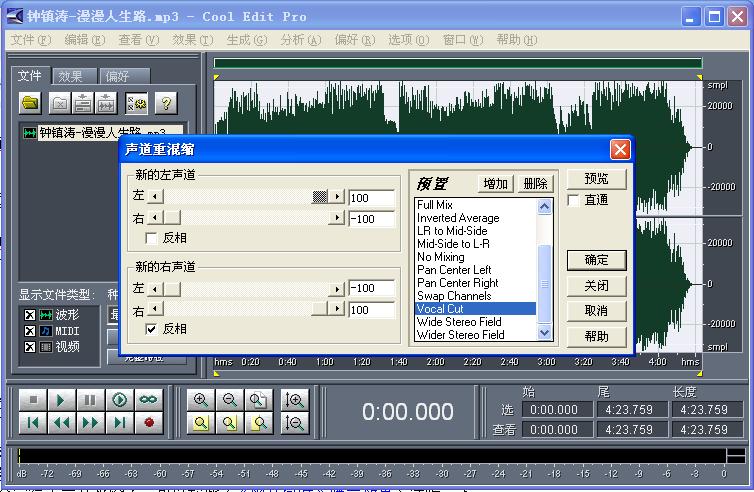Start recording with red record button
This screenshot has width=754, height=492.
pyautogui.click(x=148, y=423)
